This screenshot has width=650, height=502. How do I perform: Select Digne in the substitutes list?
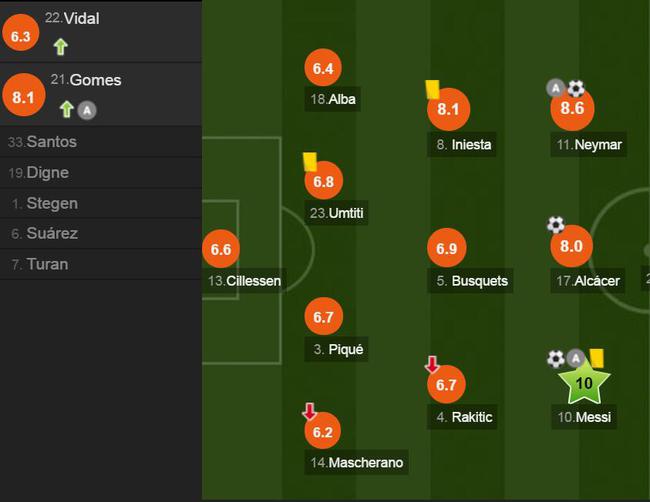(x=47, y=173)
